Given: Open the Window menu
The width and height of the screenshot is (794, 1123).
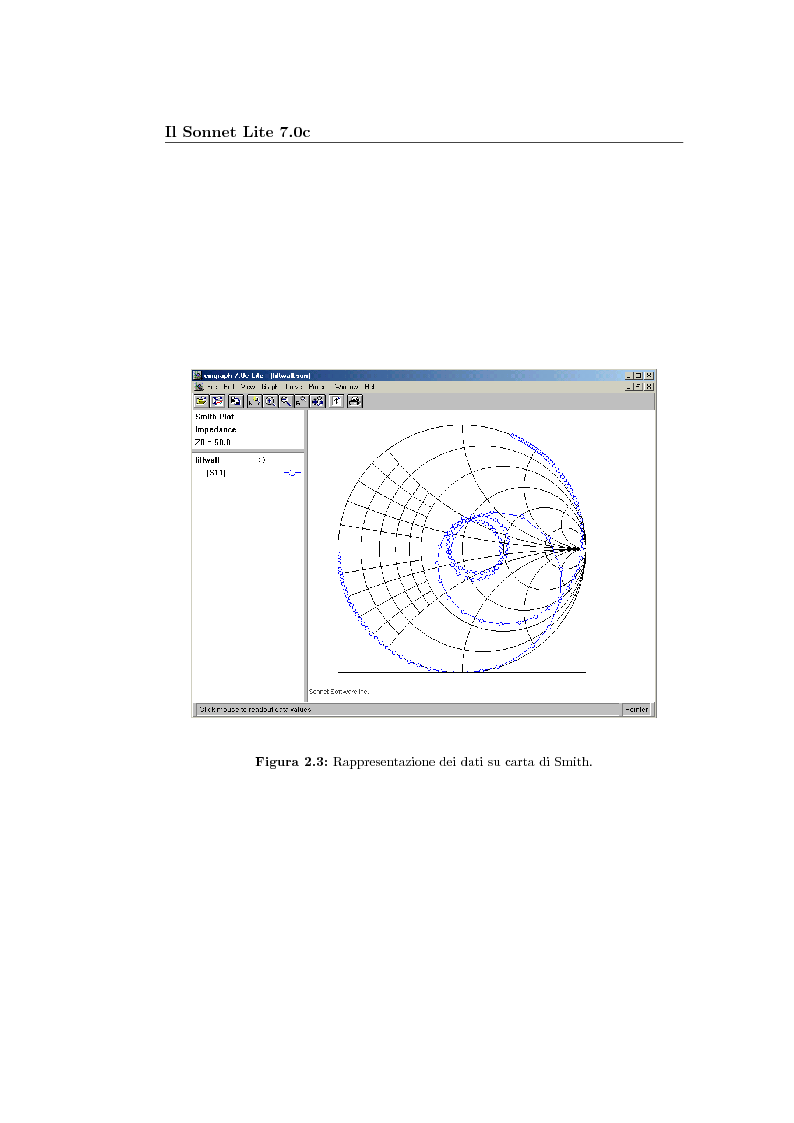Looking at the screenshot, I should click(346, 387).
